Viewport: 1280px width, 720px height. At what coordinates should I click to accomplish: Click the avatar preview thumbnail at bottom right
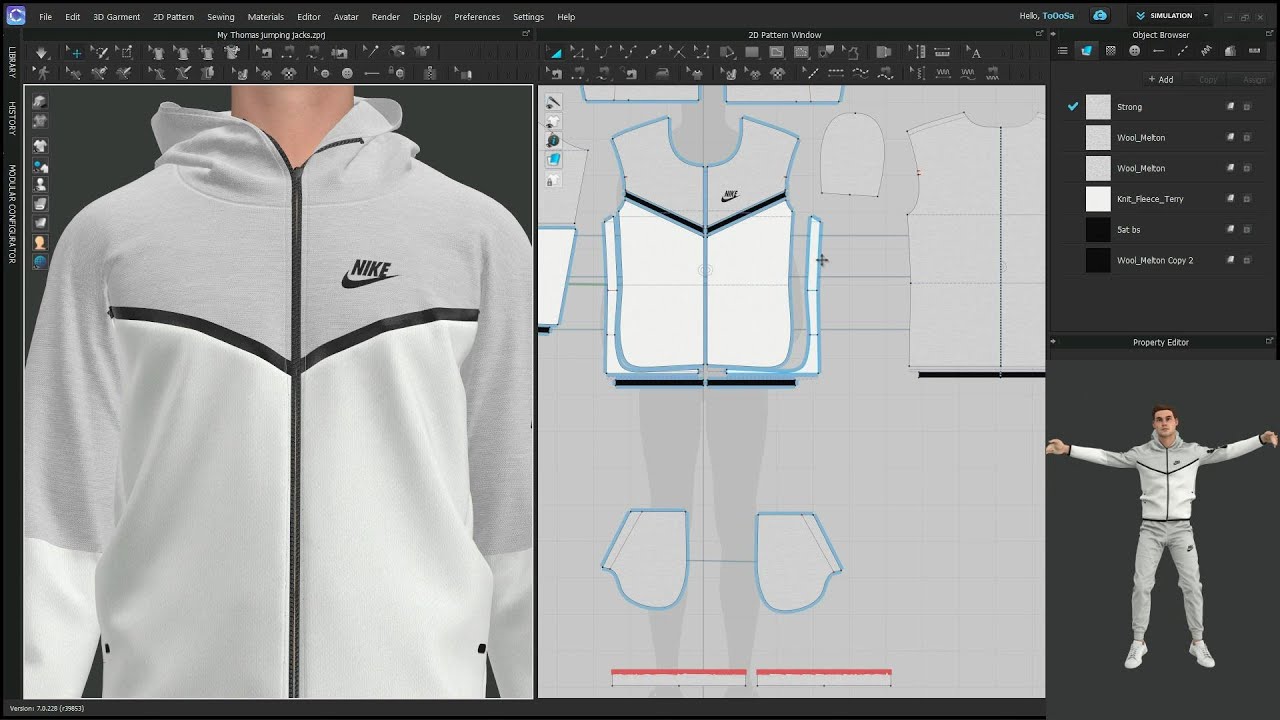[x=1163, y=535]
